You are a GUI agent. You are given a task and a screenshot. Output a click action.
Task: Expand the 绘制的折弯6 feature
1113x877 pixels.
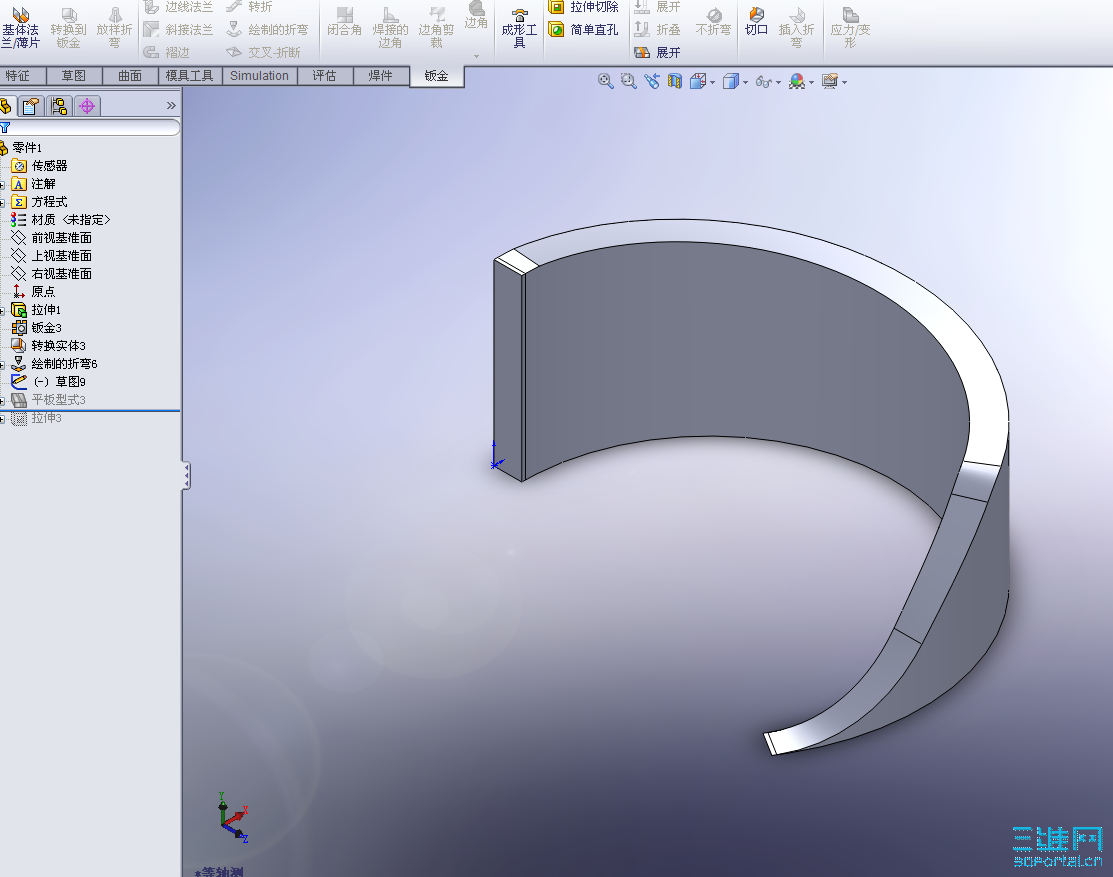2,365
